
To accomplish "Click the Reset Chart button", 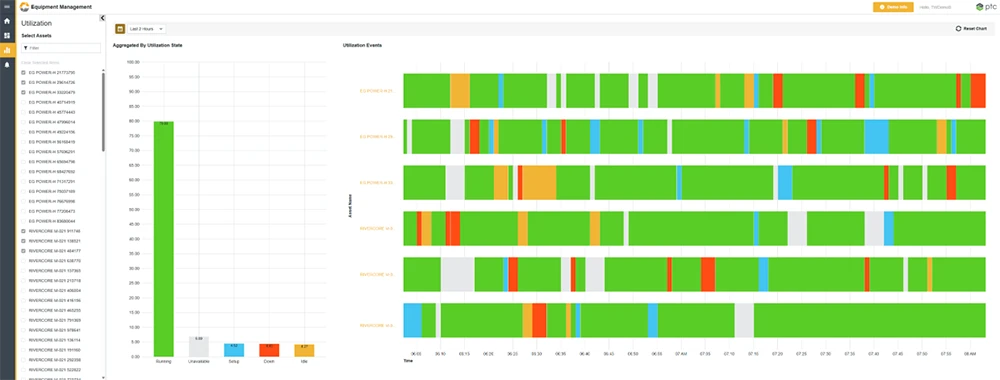I will tap(971, 29).
